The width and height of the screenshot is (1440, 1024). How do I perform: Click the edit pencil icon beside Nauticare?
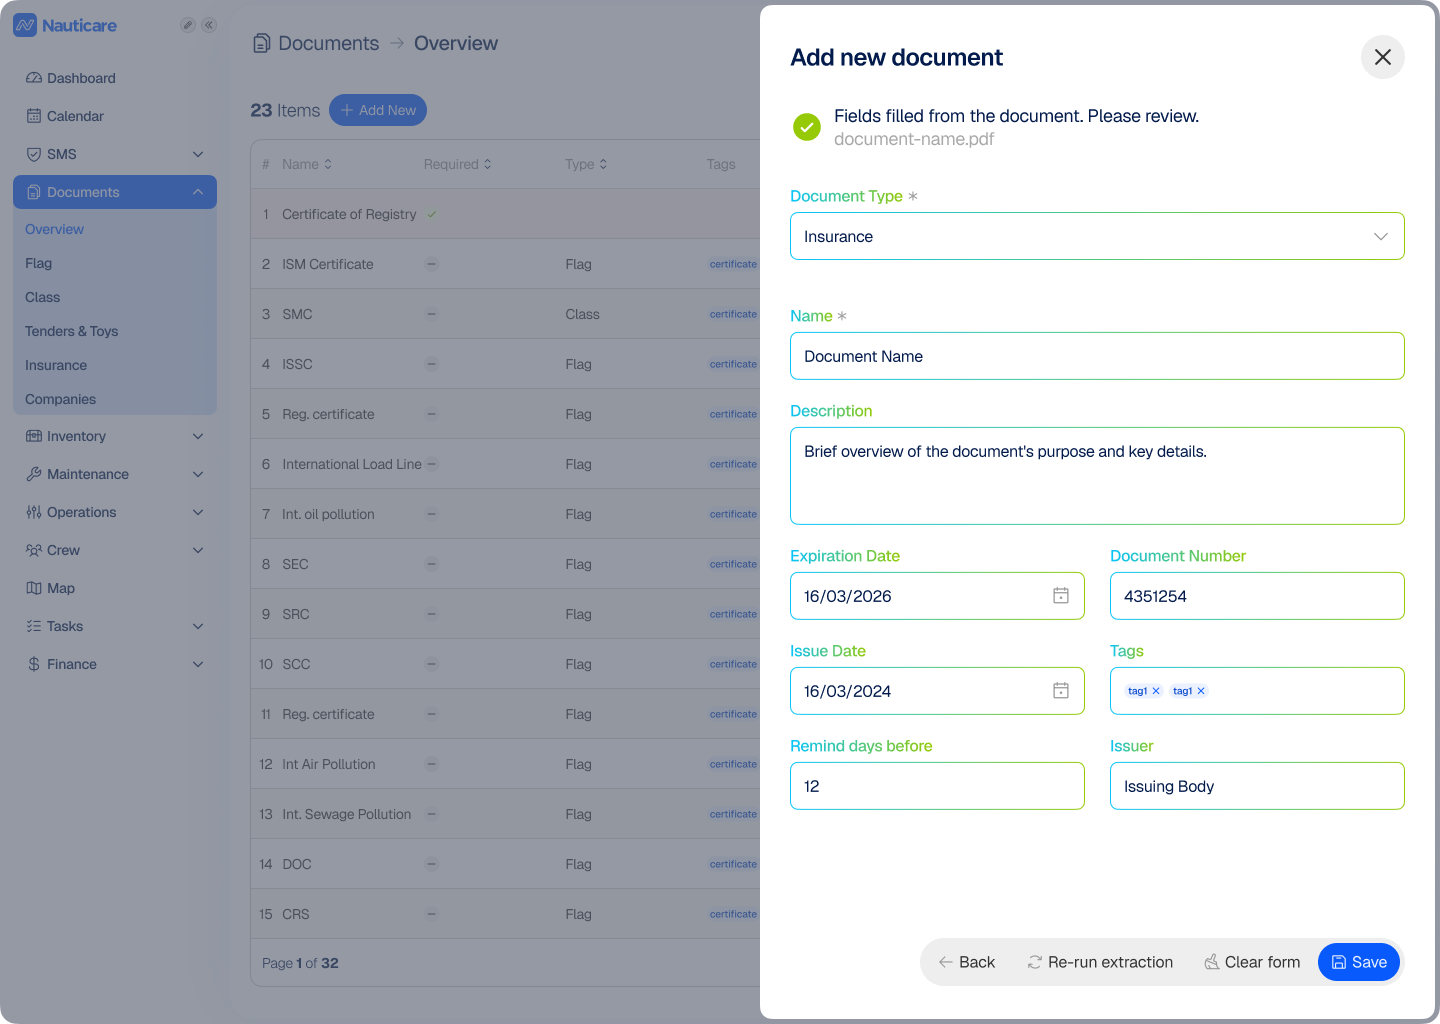click(x=187, y=25)
